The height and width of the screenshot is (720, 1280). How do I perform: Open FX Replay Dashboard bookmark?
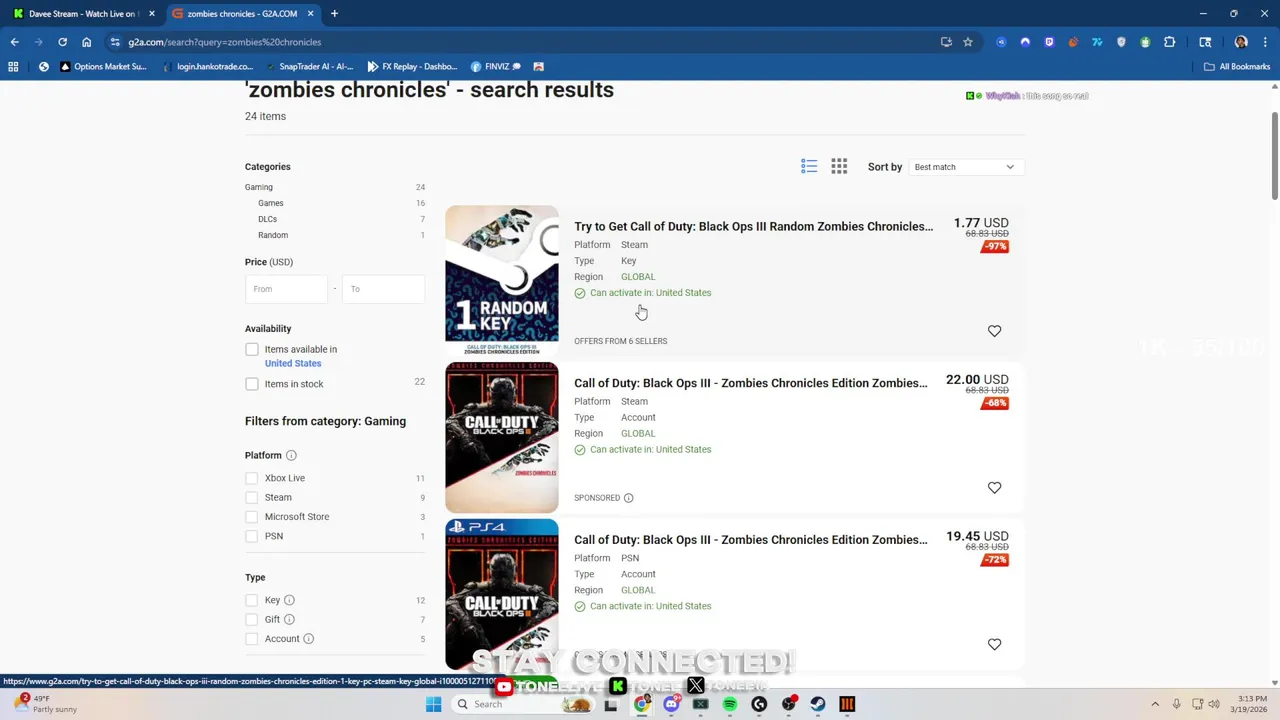(x=413, y=67)
